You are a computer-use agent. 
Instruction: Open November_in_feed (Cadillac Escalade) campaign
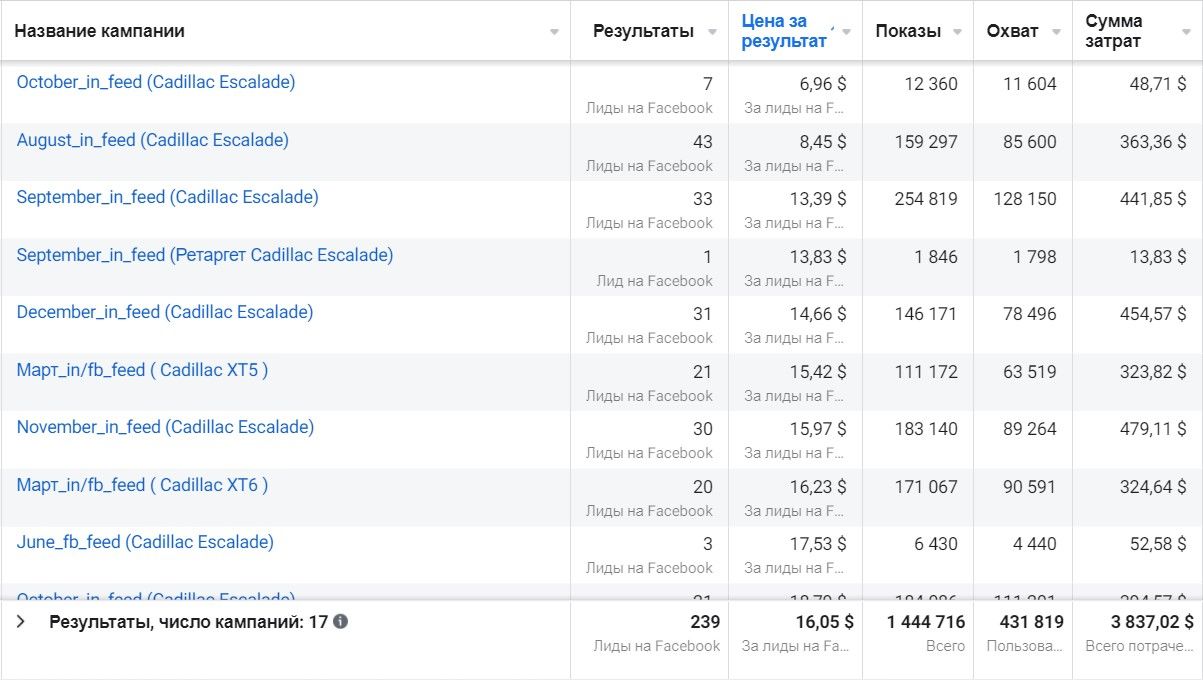(x=165, y=427)
